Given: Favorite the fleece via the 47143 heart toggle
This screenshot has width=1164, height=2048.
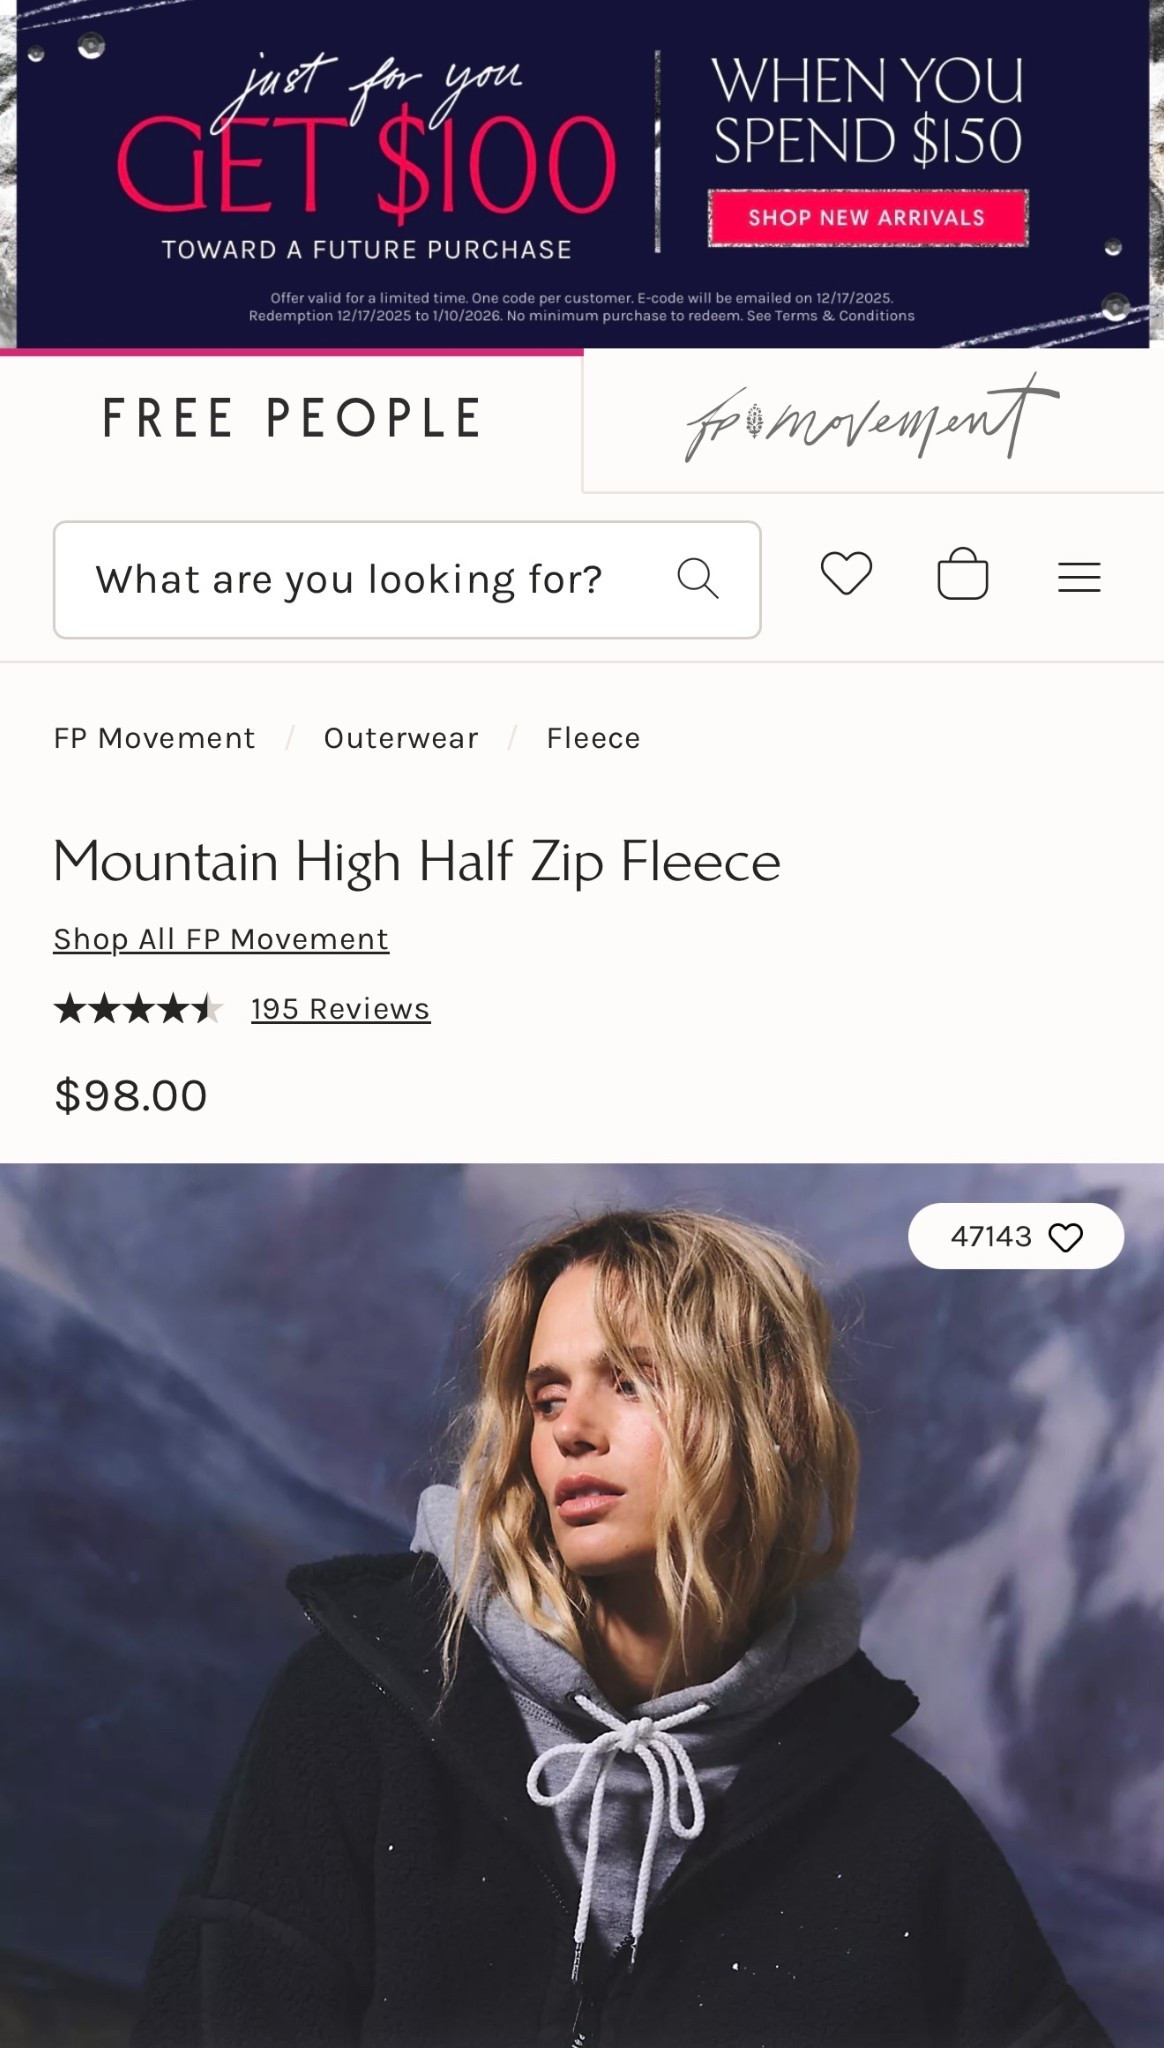Looking at the screenshot, I should point(1065,1238).
